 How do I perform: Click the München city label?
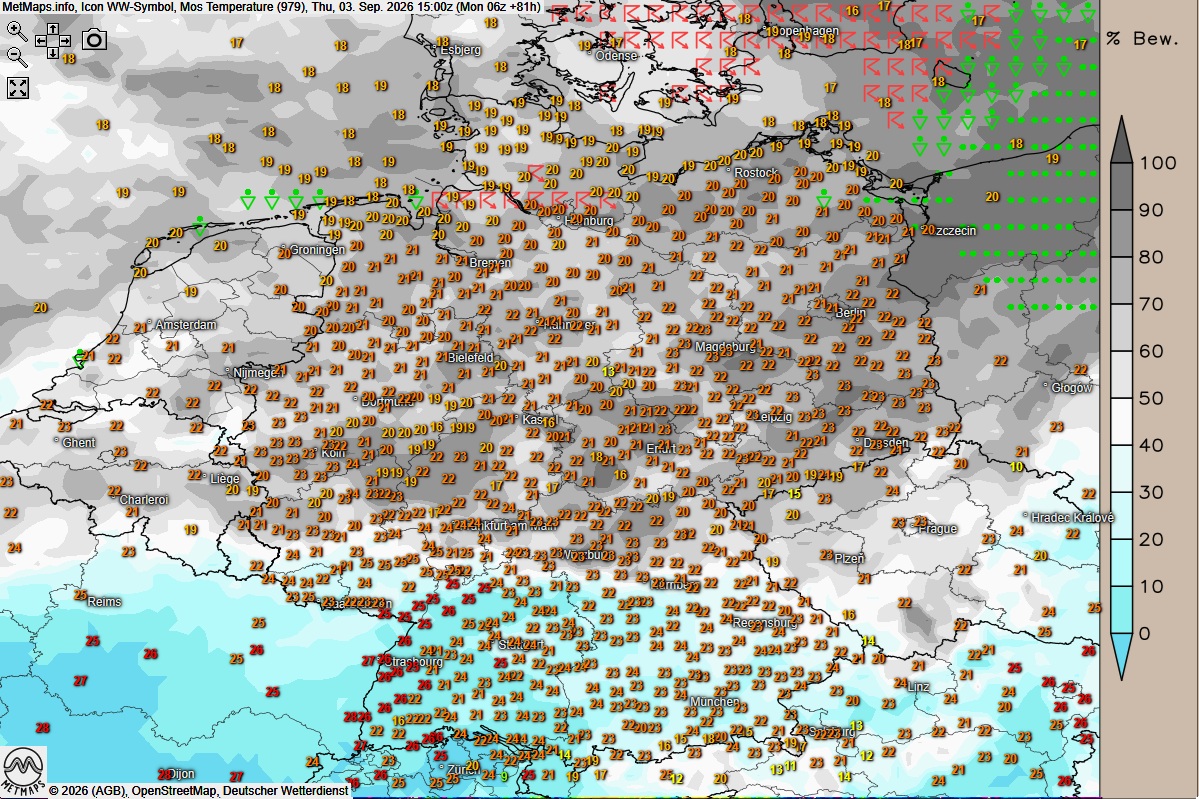[x=715, y=702]
